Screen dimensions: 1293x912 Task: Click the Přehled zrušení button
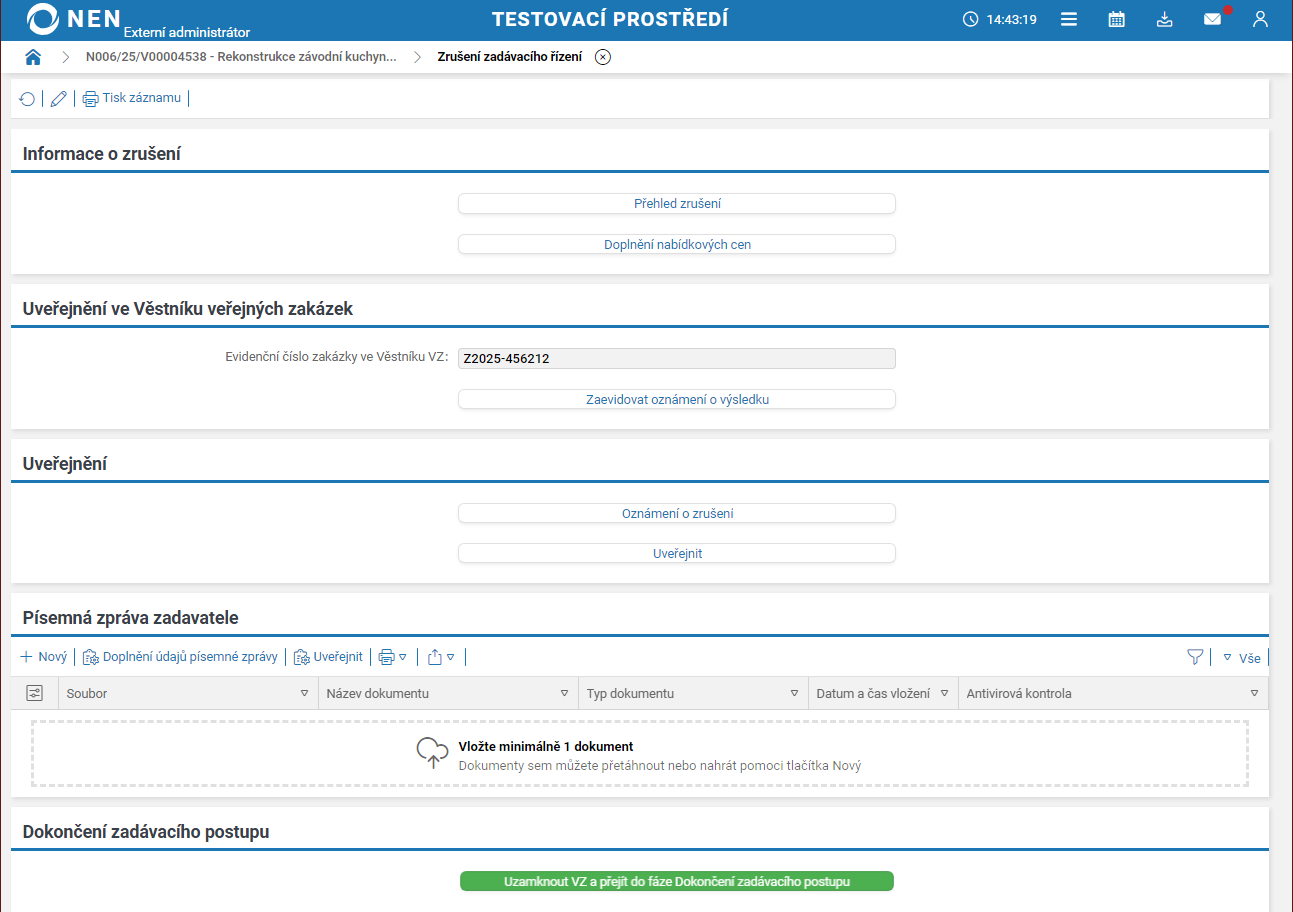[x=677, y=203]
